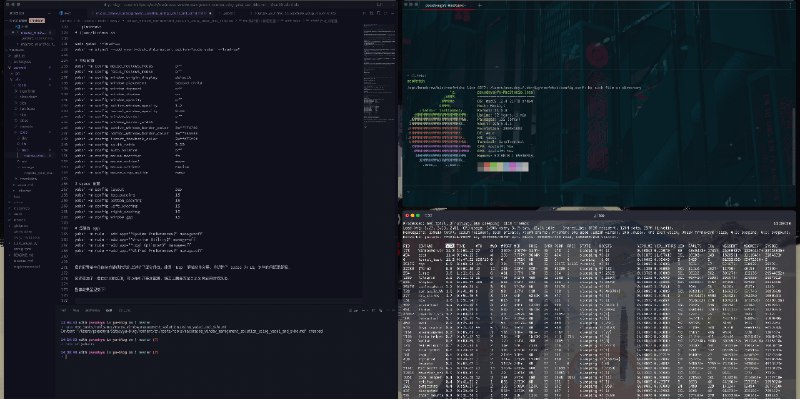Click the 'window_placement second_child' config line
This screenshot has height=399, width=800.
[x=139, y=83]
